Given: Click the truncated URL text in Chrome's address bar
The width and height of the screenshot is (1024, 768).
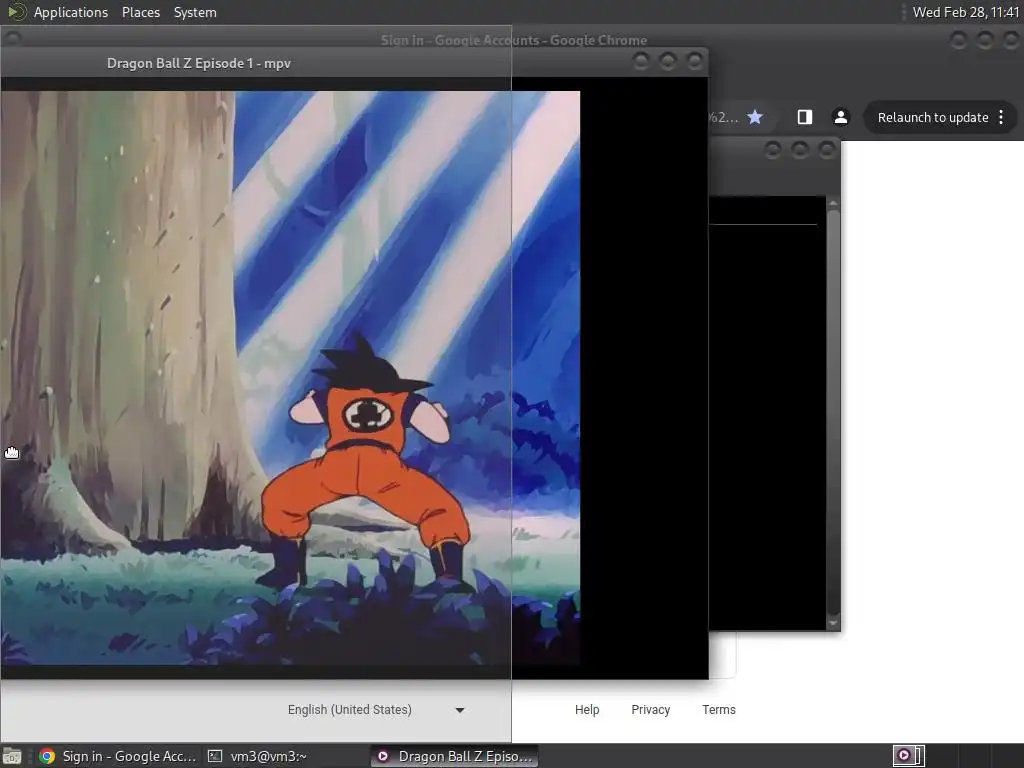Looking at the screenshot, I should 724,118.
